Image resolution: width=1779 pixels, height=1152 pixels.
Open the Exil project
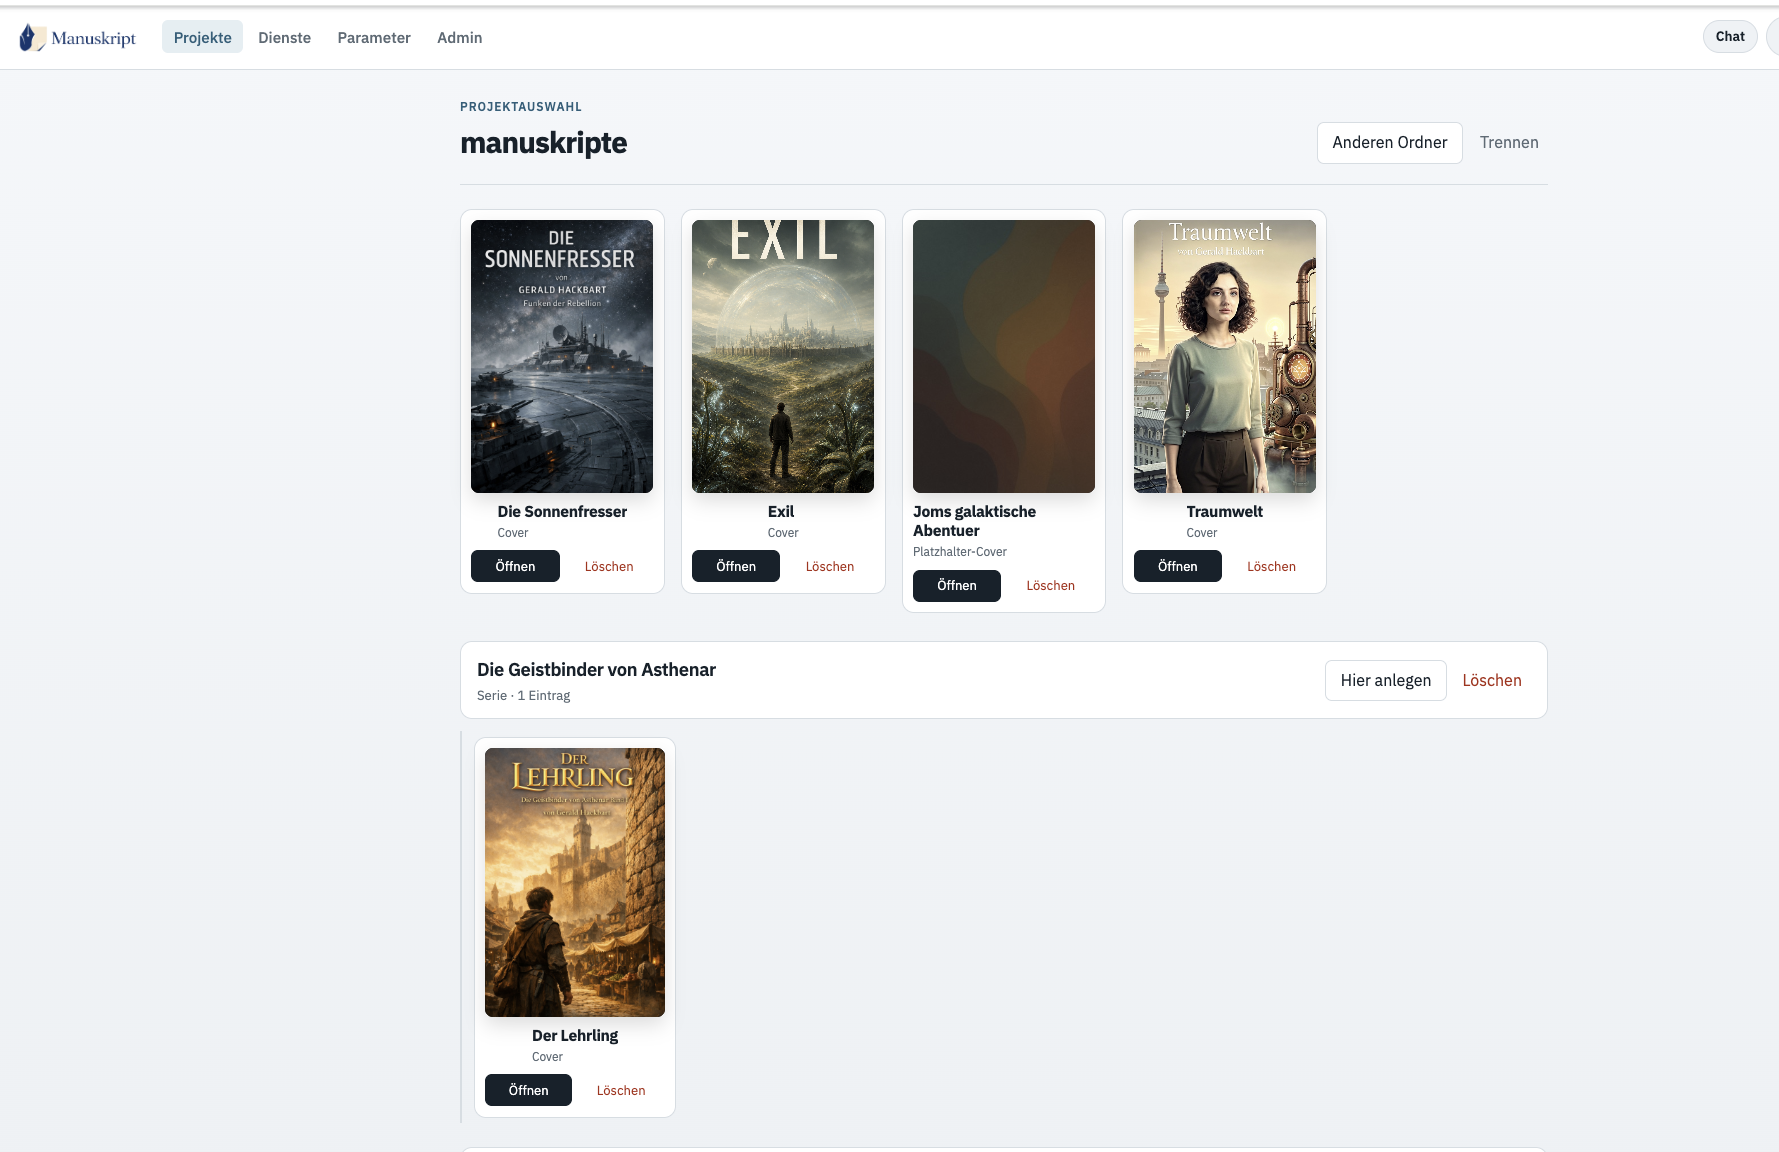click(736, 566)
